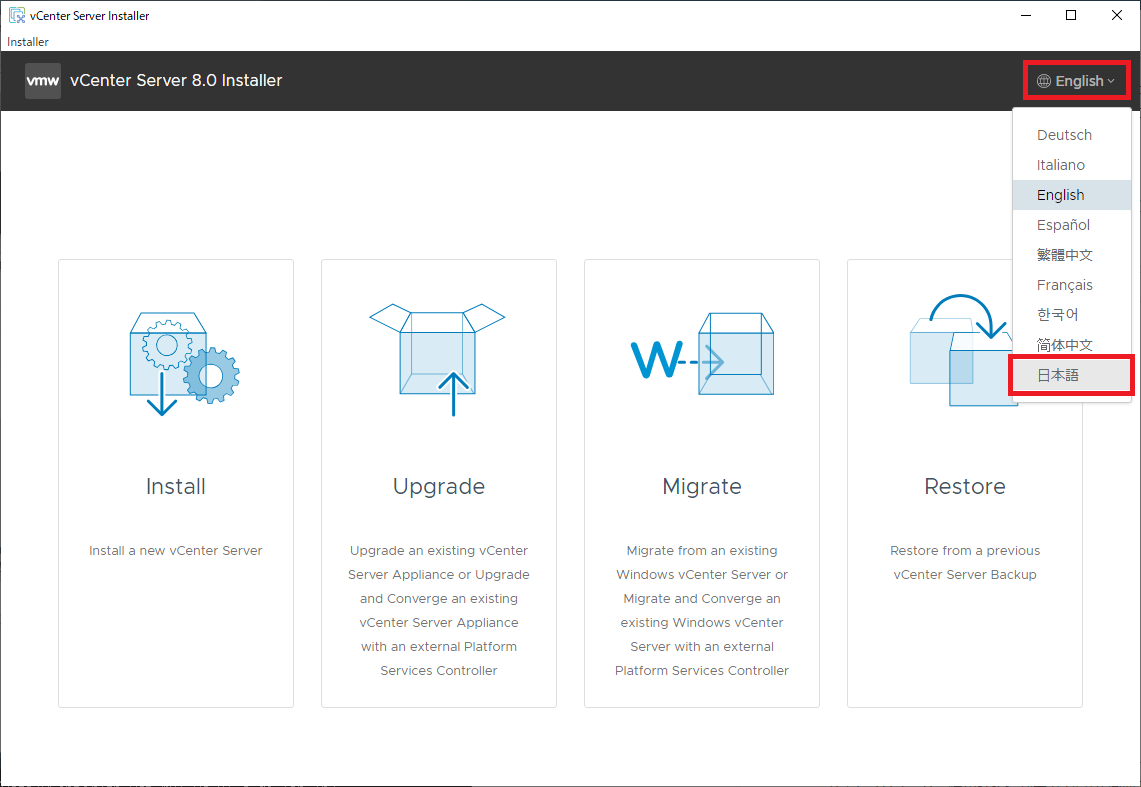1141x787 pixels.
Task: Click 'Migrate from an existing' description line
Action: pos(702,551)
